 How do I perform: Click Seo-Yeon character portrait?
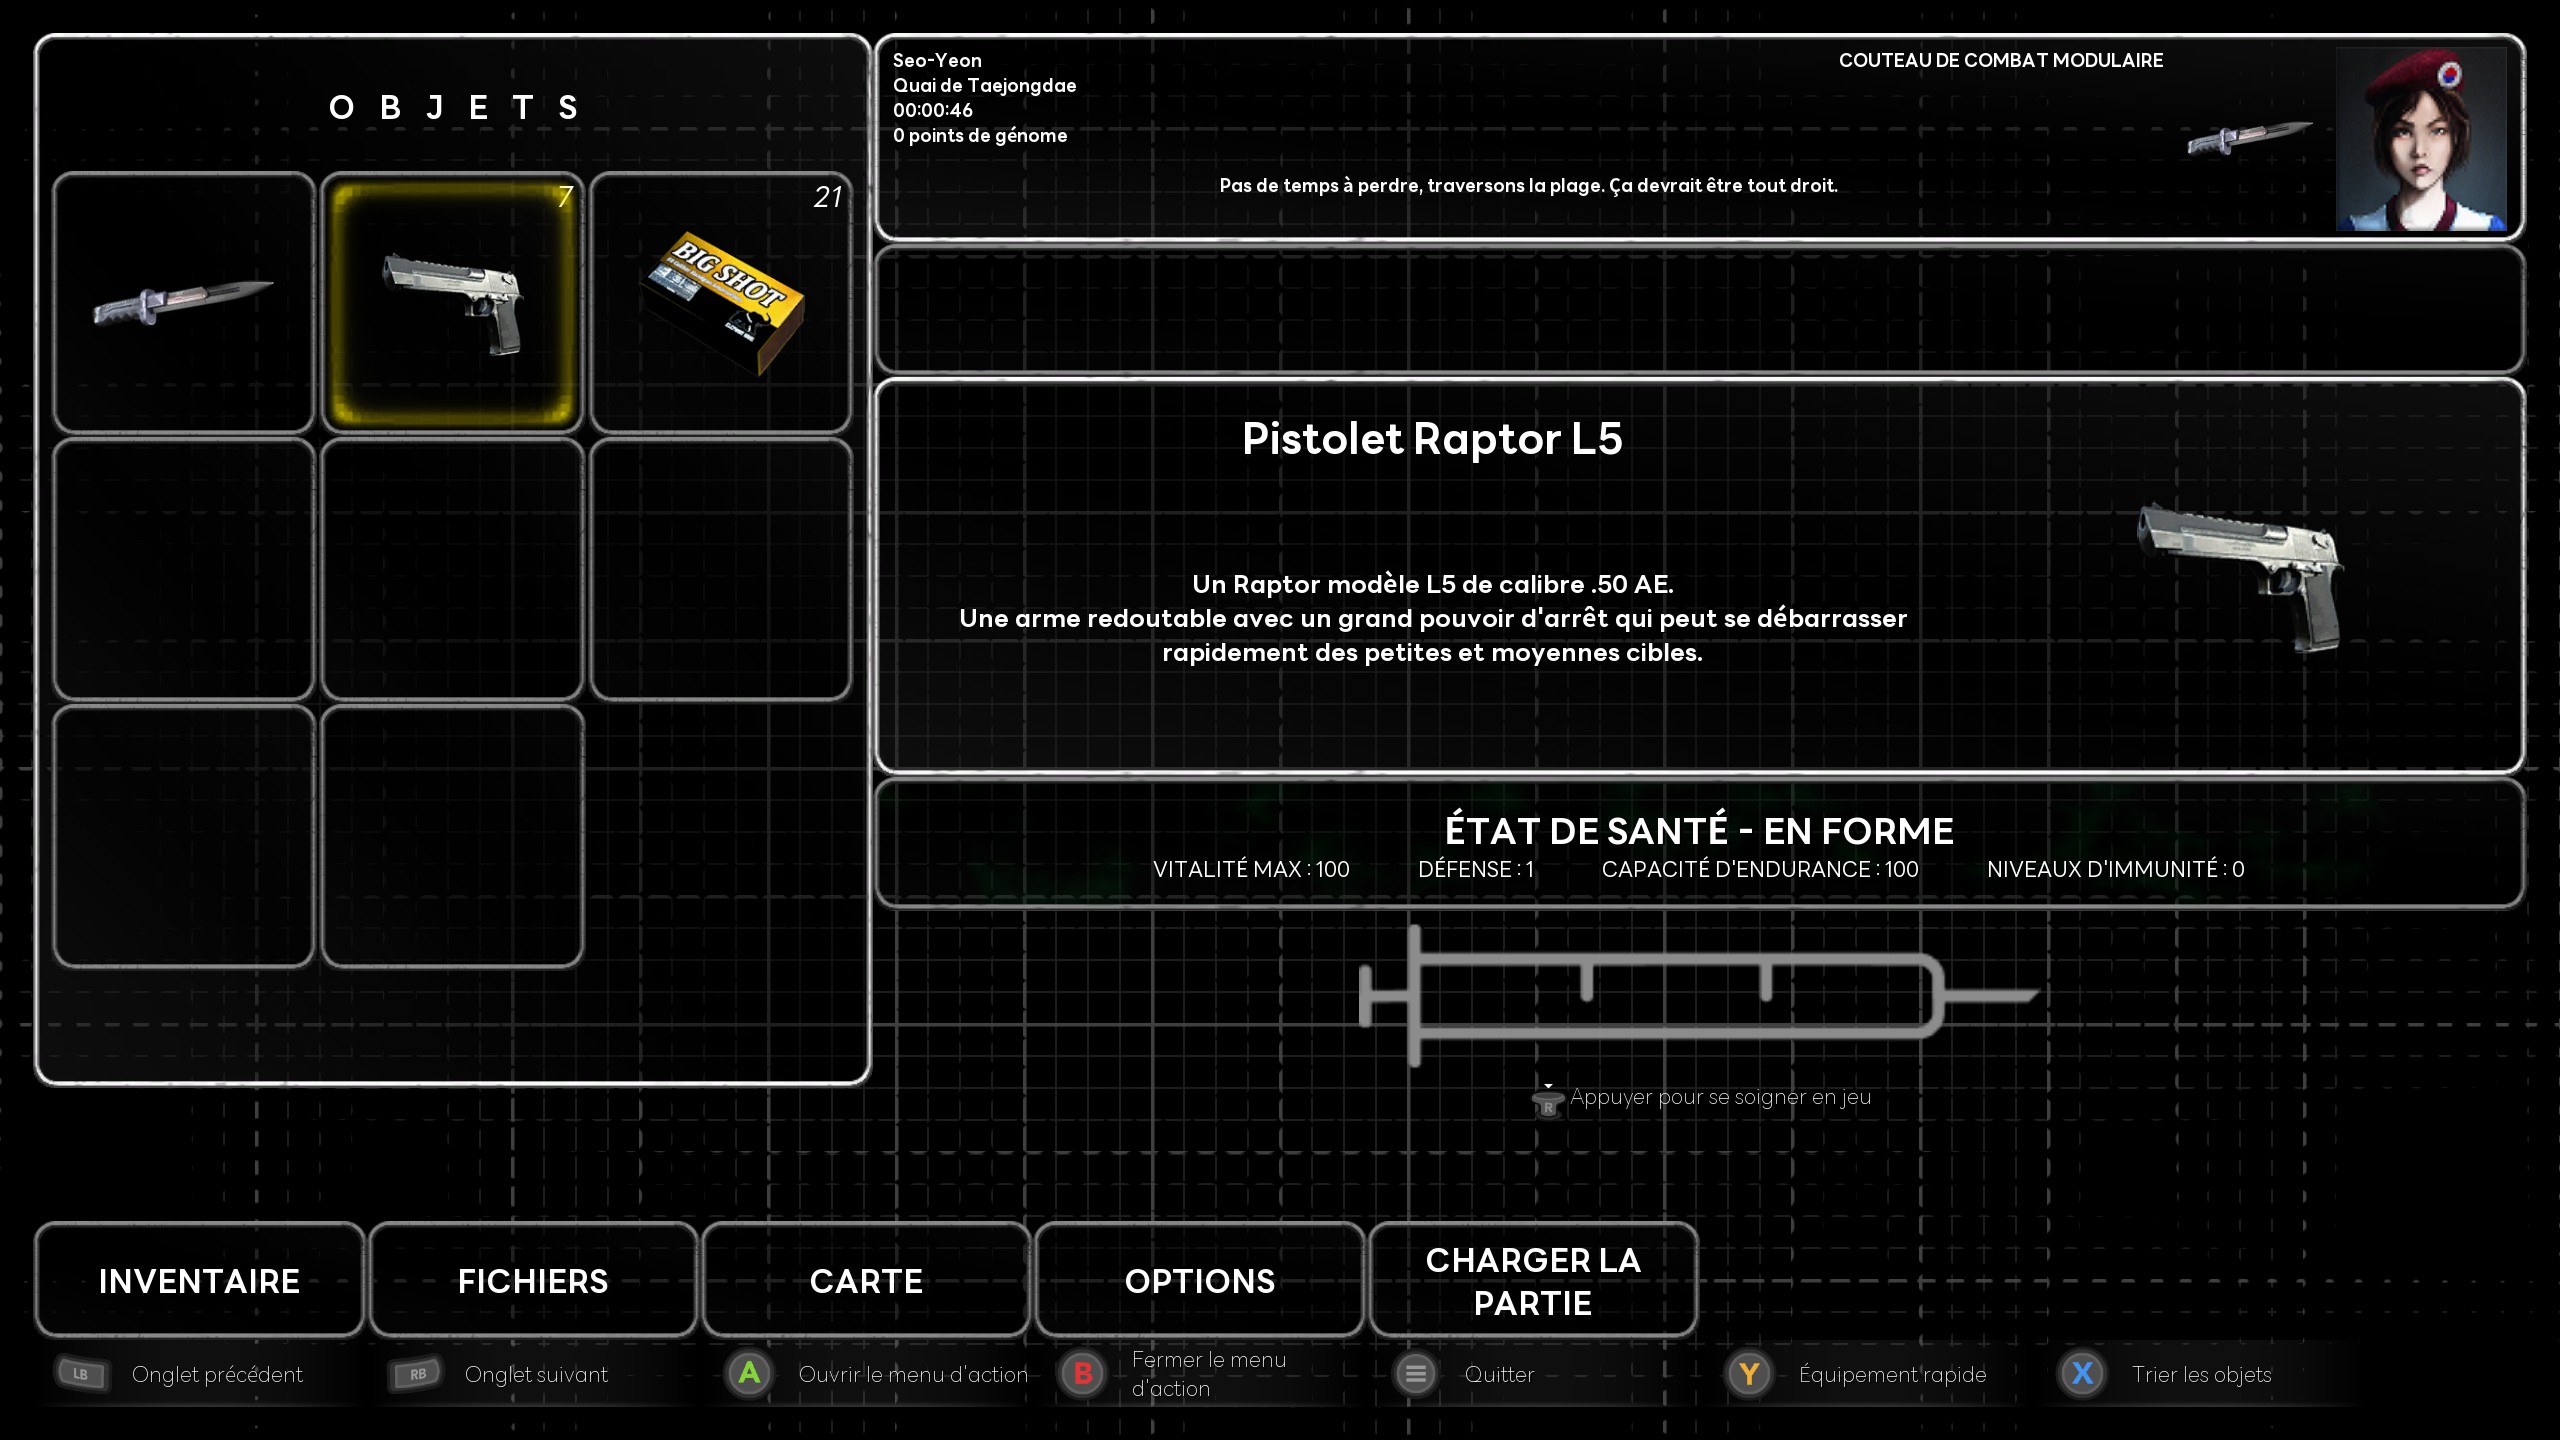[x=2420, y=140]
